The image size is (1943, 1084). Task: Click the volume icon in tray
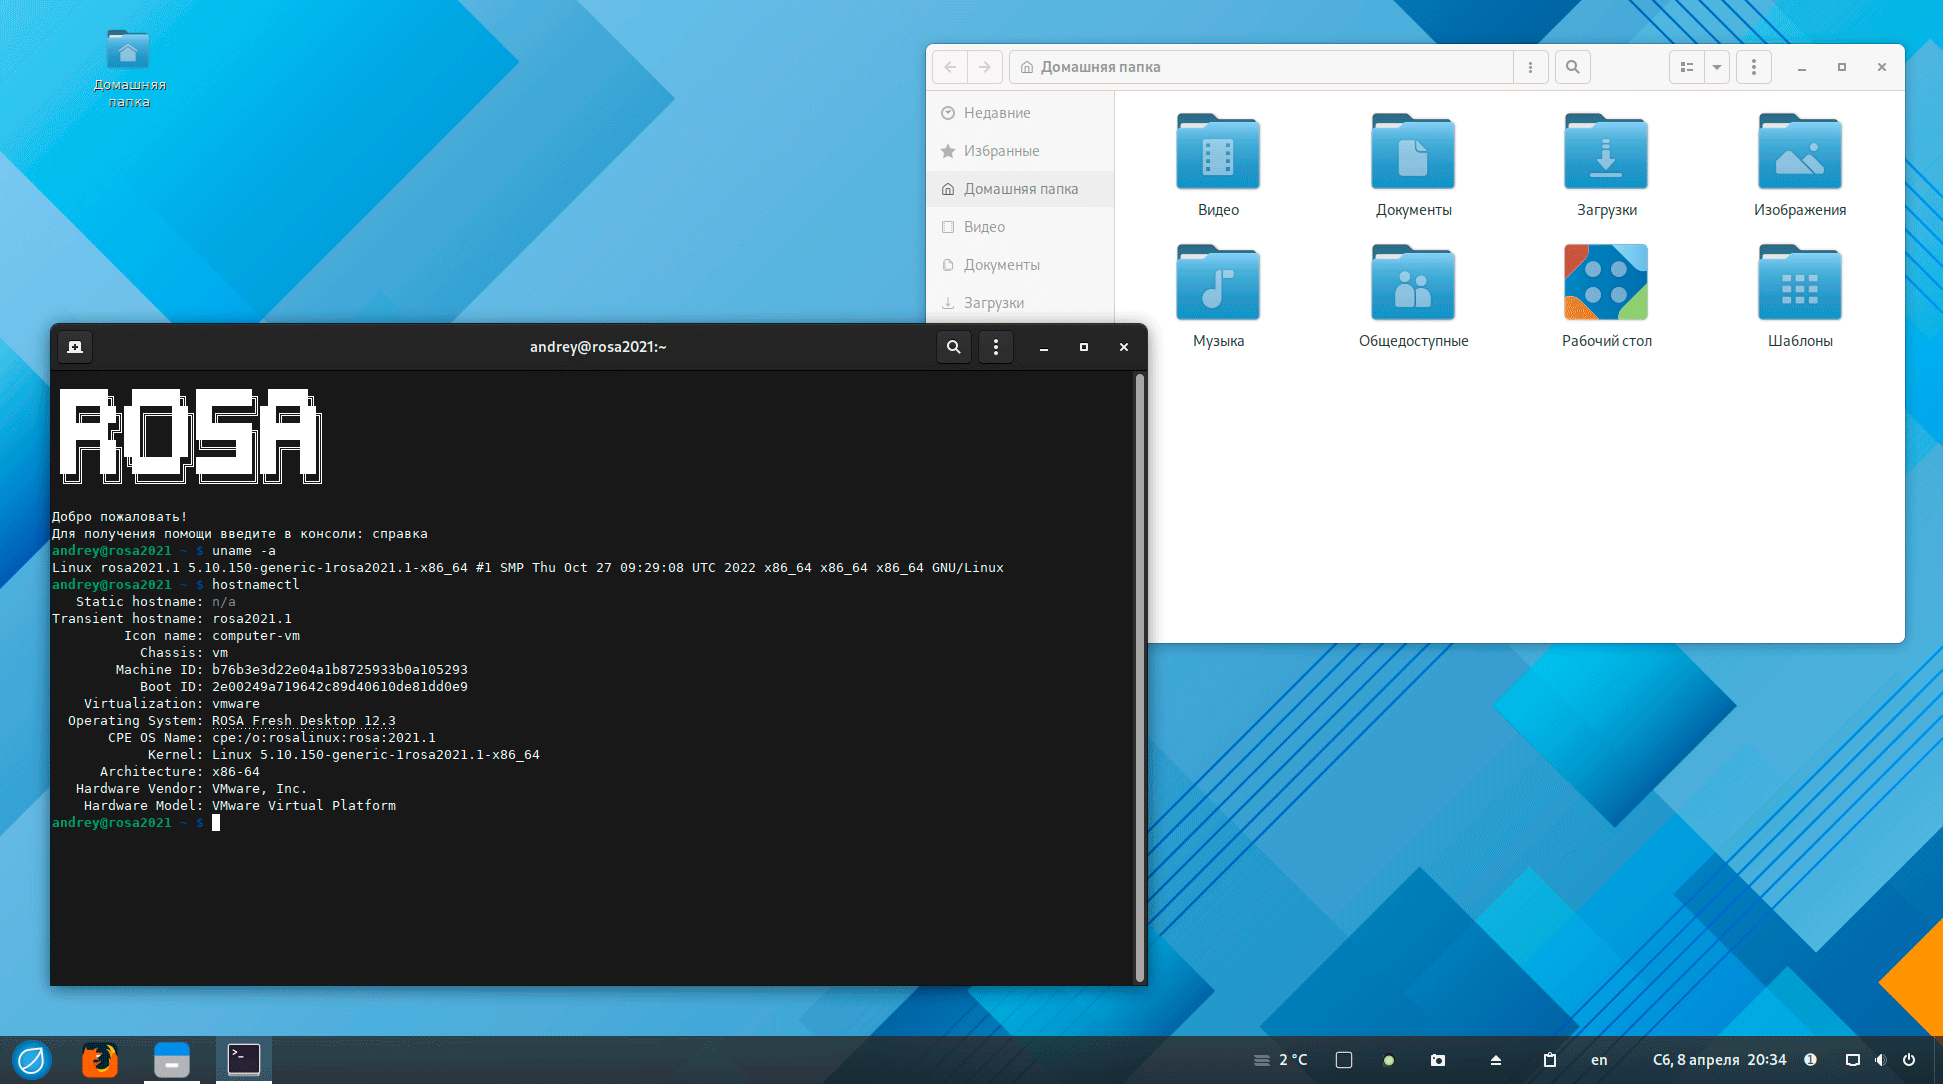pos(1880,1060)
